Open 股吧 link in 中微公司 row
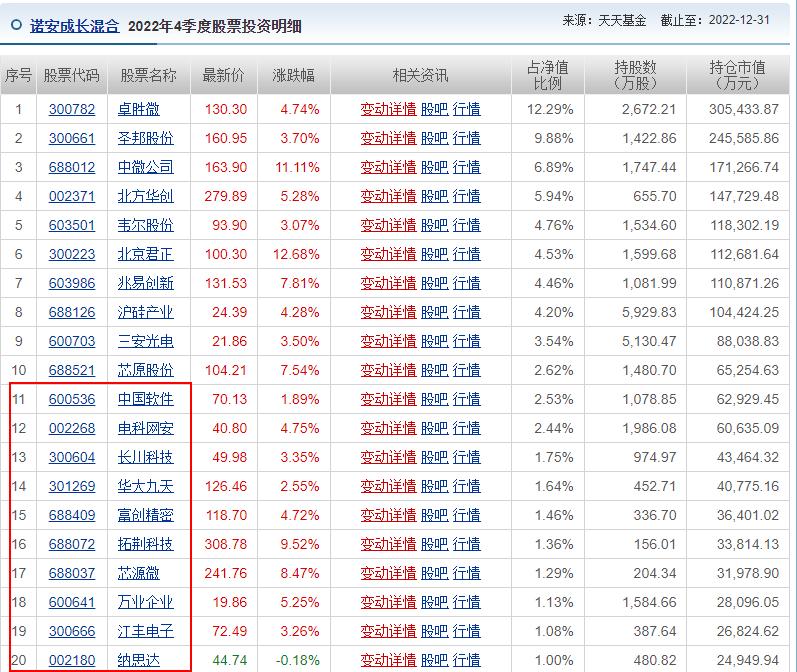 click(435, 167)
